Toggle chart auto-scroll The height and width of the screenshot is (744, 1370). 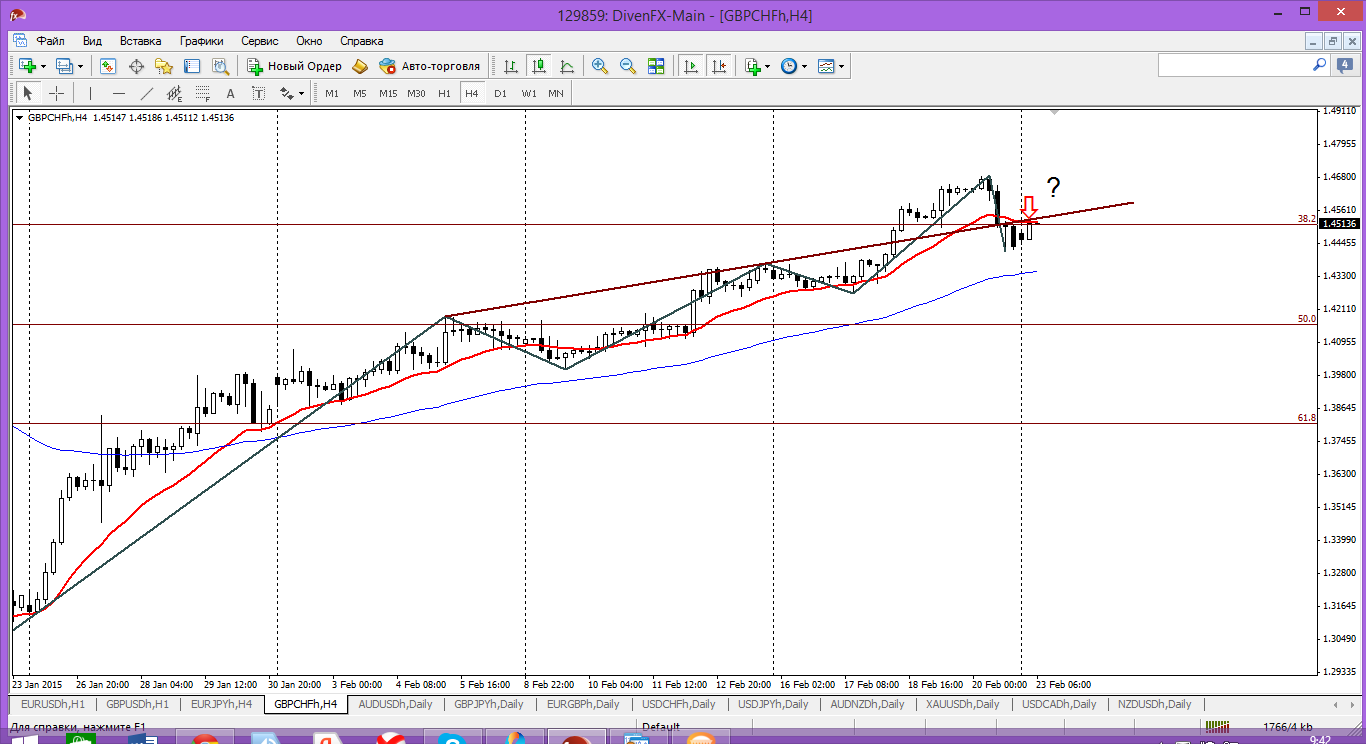pos(691,66)
